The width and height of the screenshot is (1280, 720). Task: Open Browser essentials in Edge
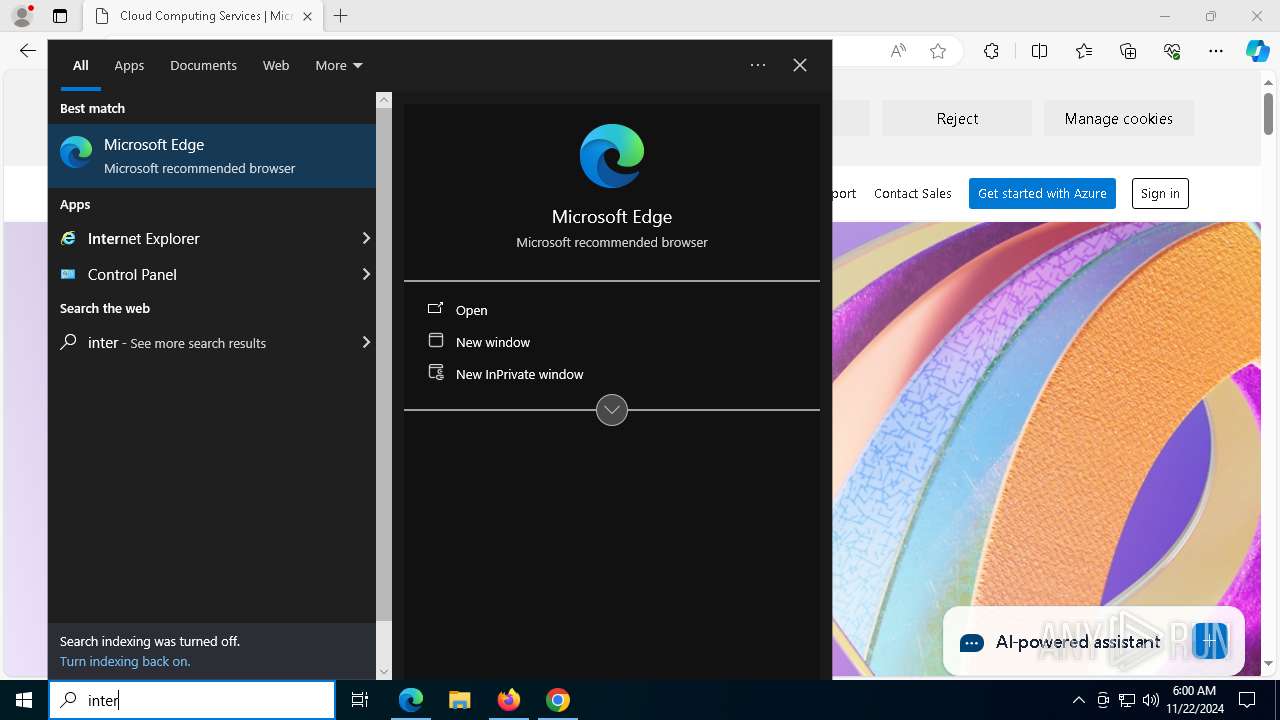click(1172, 51)
